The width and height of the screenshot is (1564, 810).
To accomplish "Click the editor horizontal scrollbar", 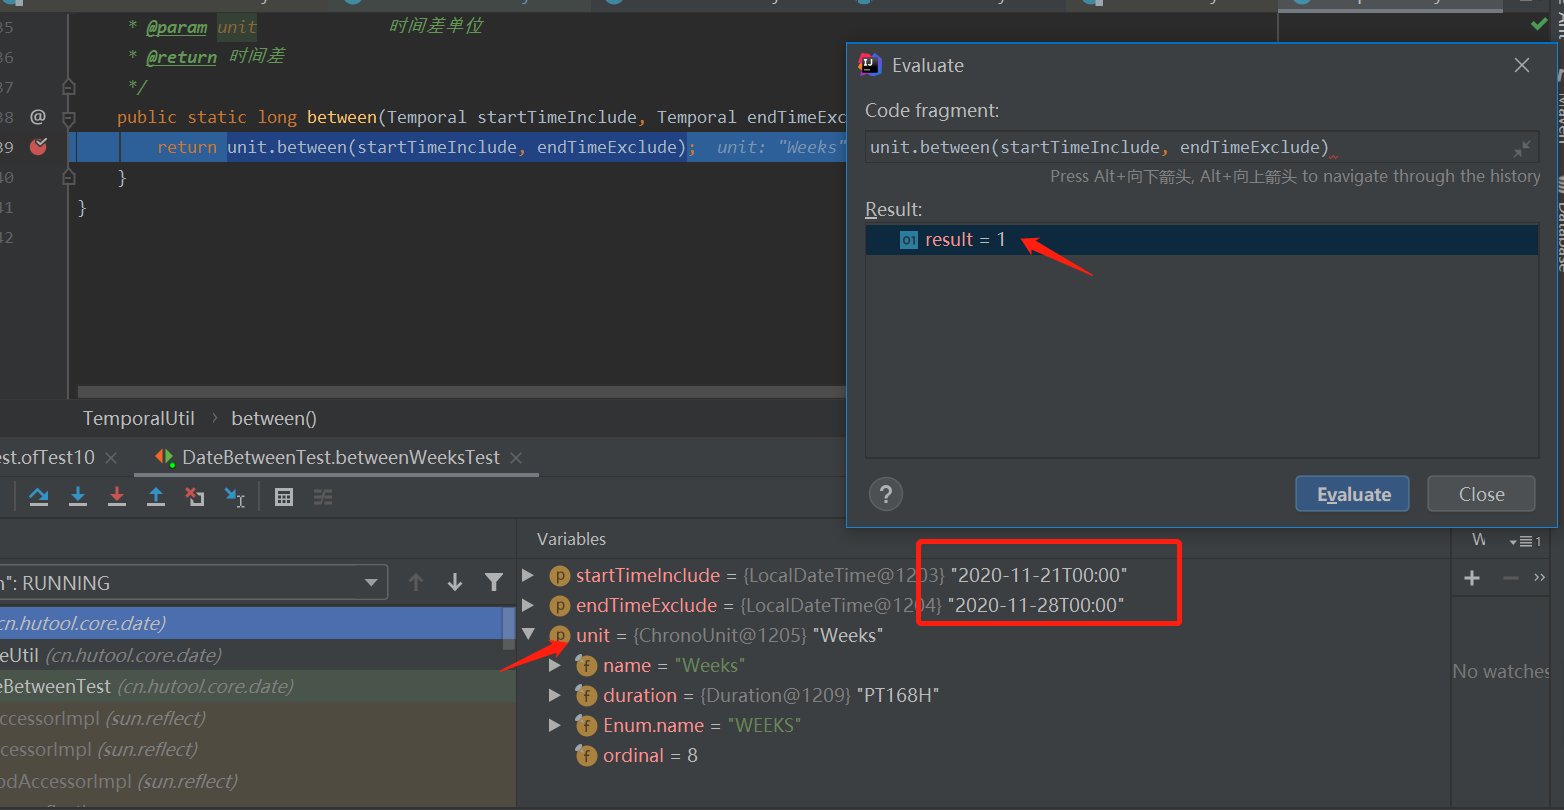I will click(460, 392).
